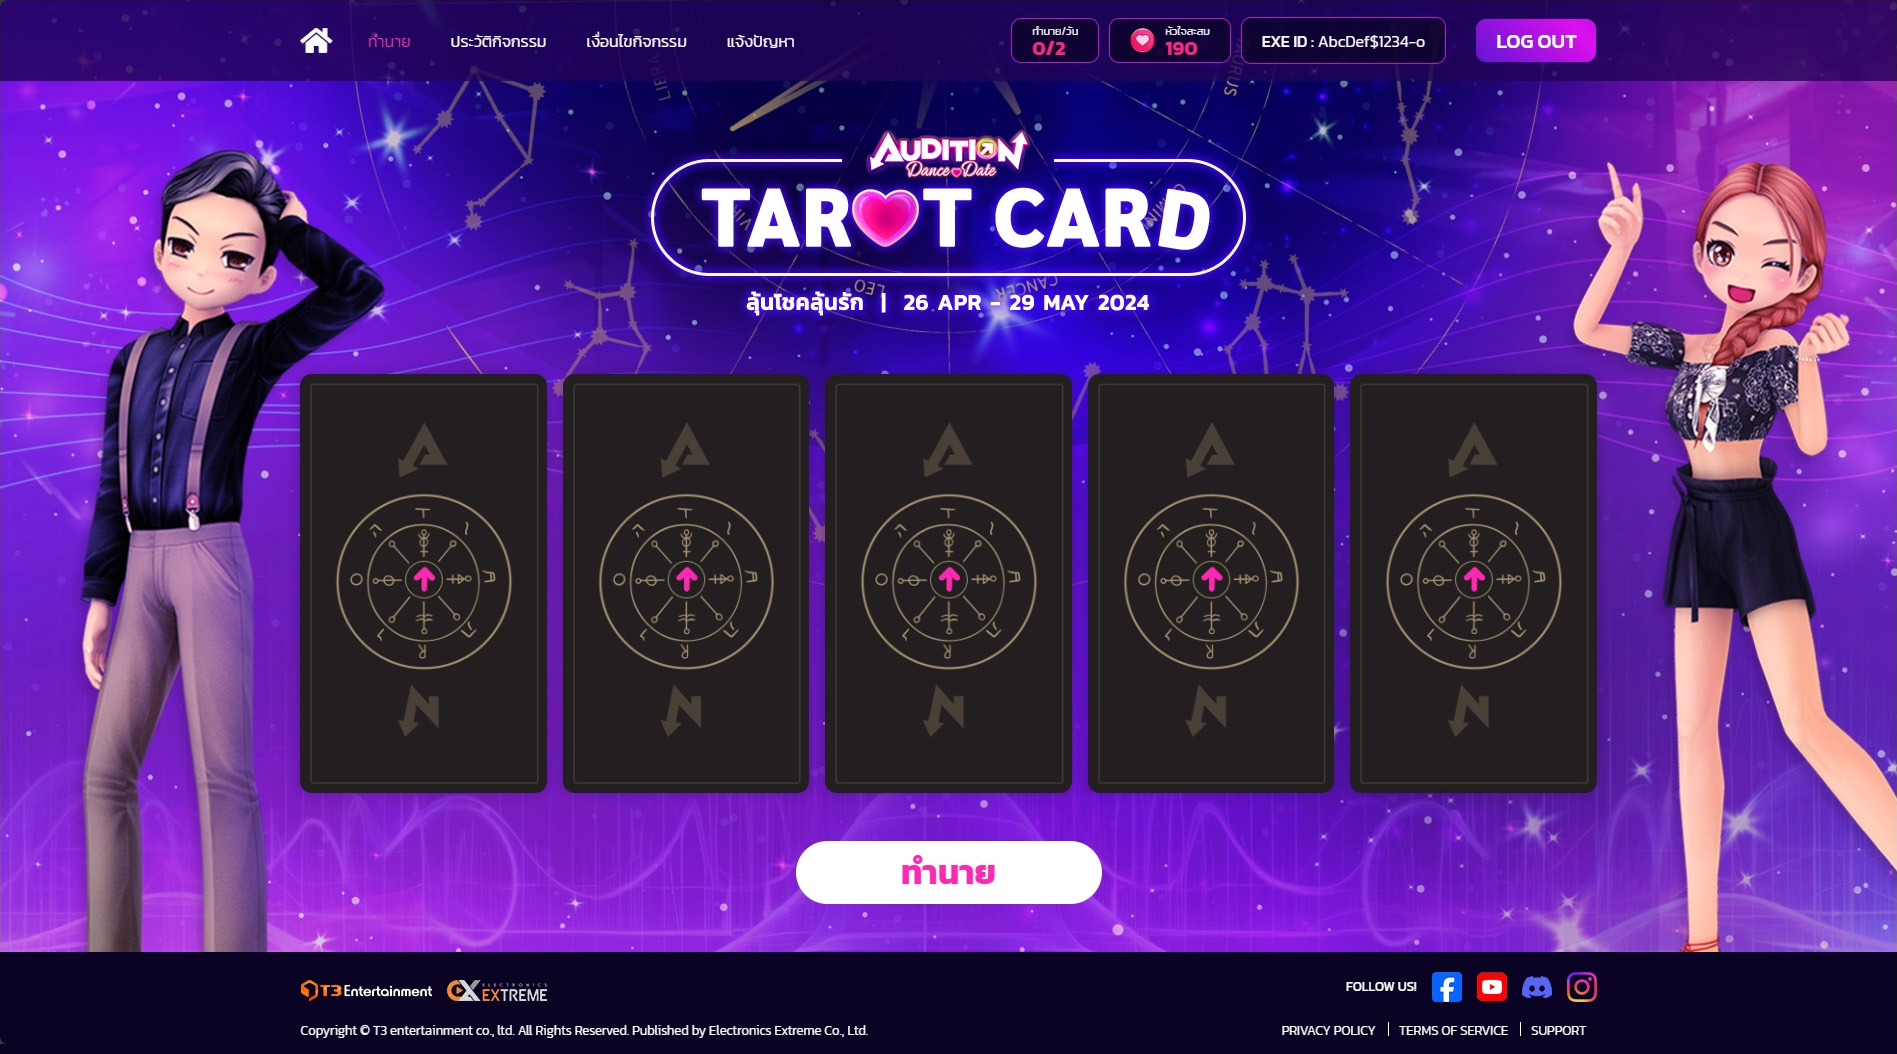This screenshot has width=1897, height=1054.
Task: Open the YouTube channel icon
Action: [1491, 987]
